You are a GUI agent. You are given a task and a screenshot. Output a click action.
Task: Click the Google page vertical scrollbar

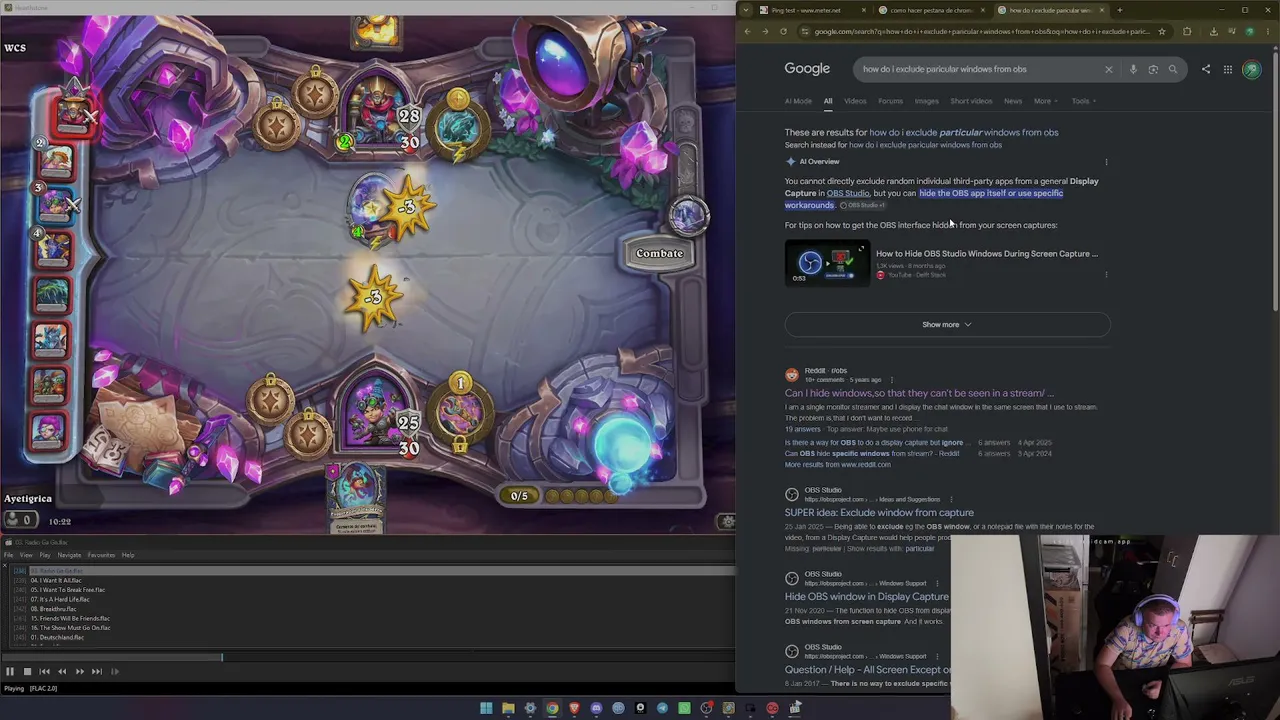click(1275, 180)
